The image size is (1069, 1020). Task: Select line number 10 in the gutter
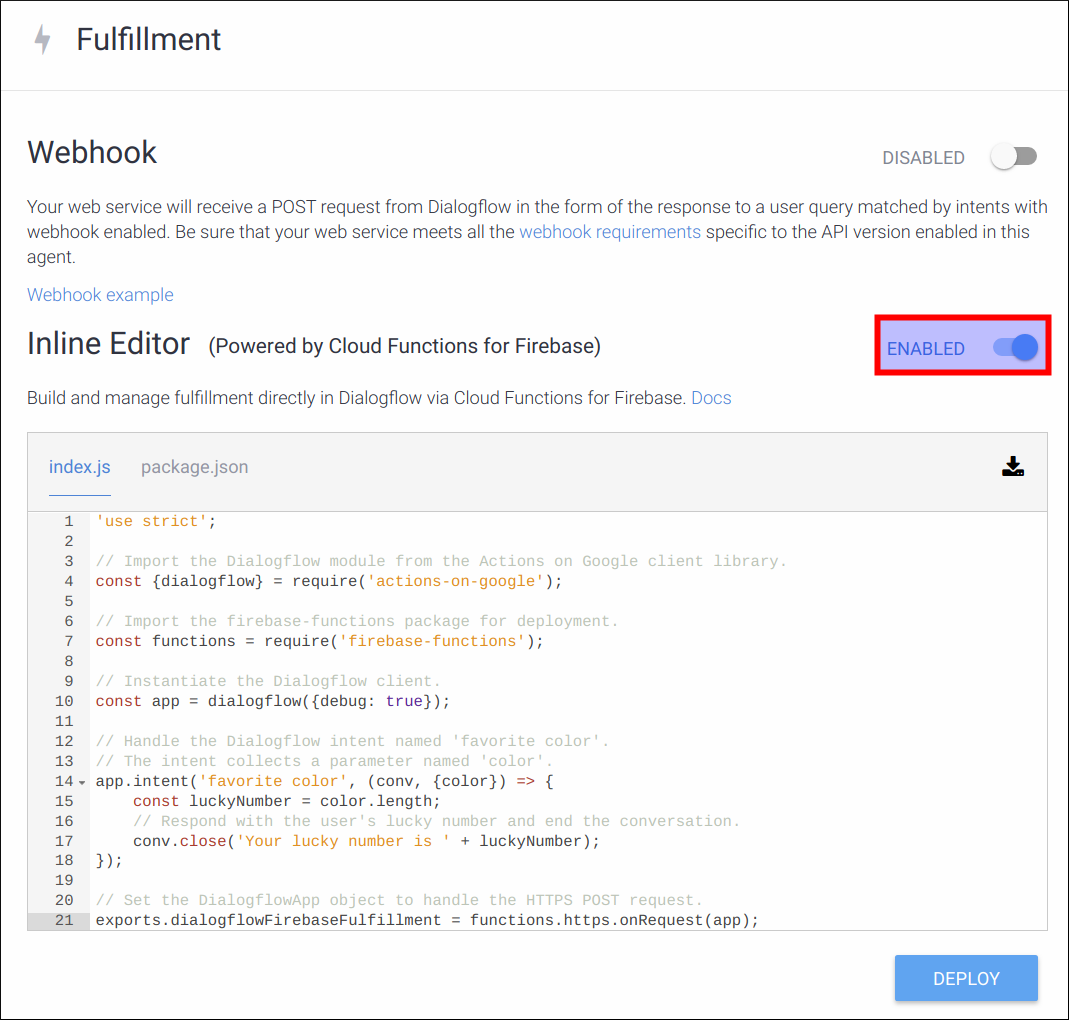pos(64,701)
